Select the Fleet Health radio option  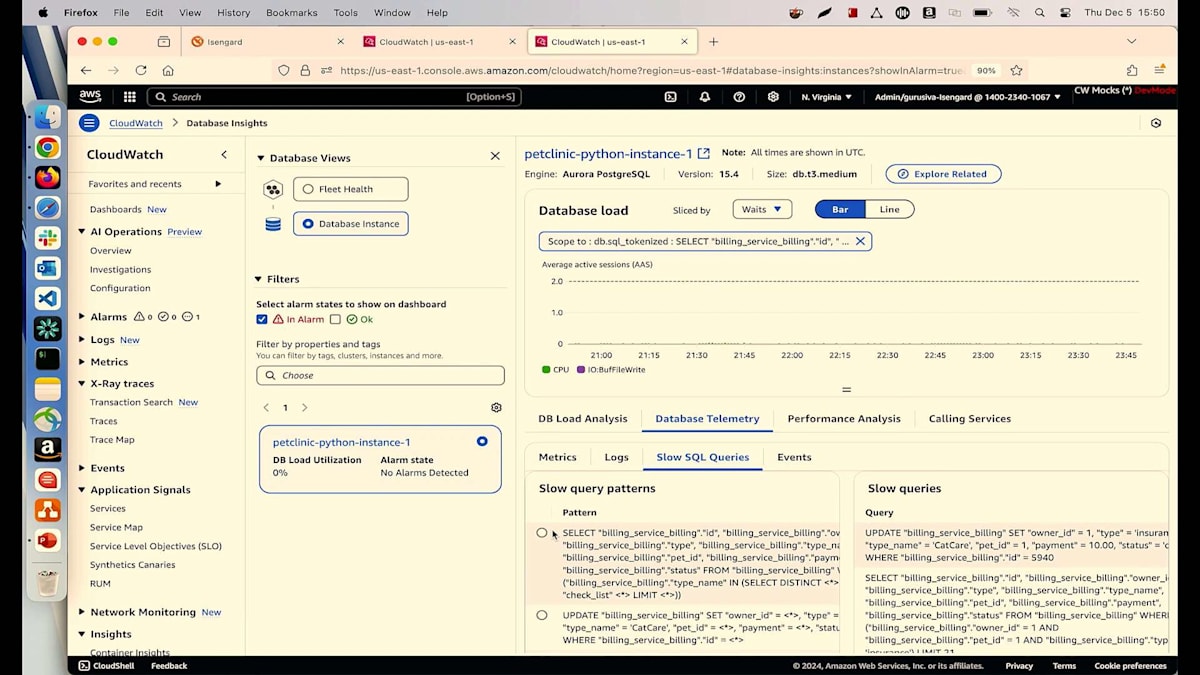point(308,189)
